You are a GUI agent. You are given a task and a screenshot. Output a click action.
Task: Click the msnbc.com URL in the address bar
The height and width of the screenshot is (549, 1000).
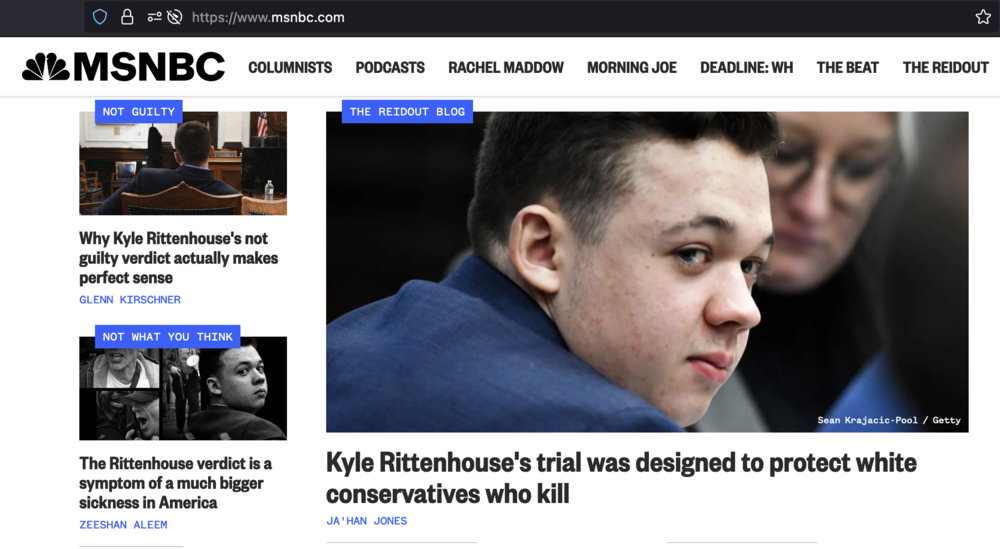click(268, 17)
